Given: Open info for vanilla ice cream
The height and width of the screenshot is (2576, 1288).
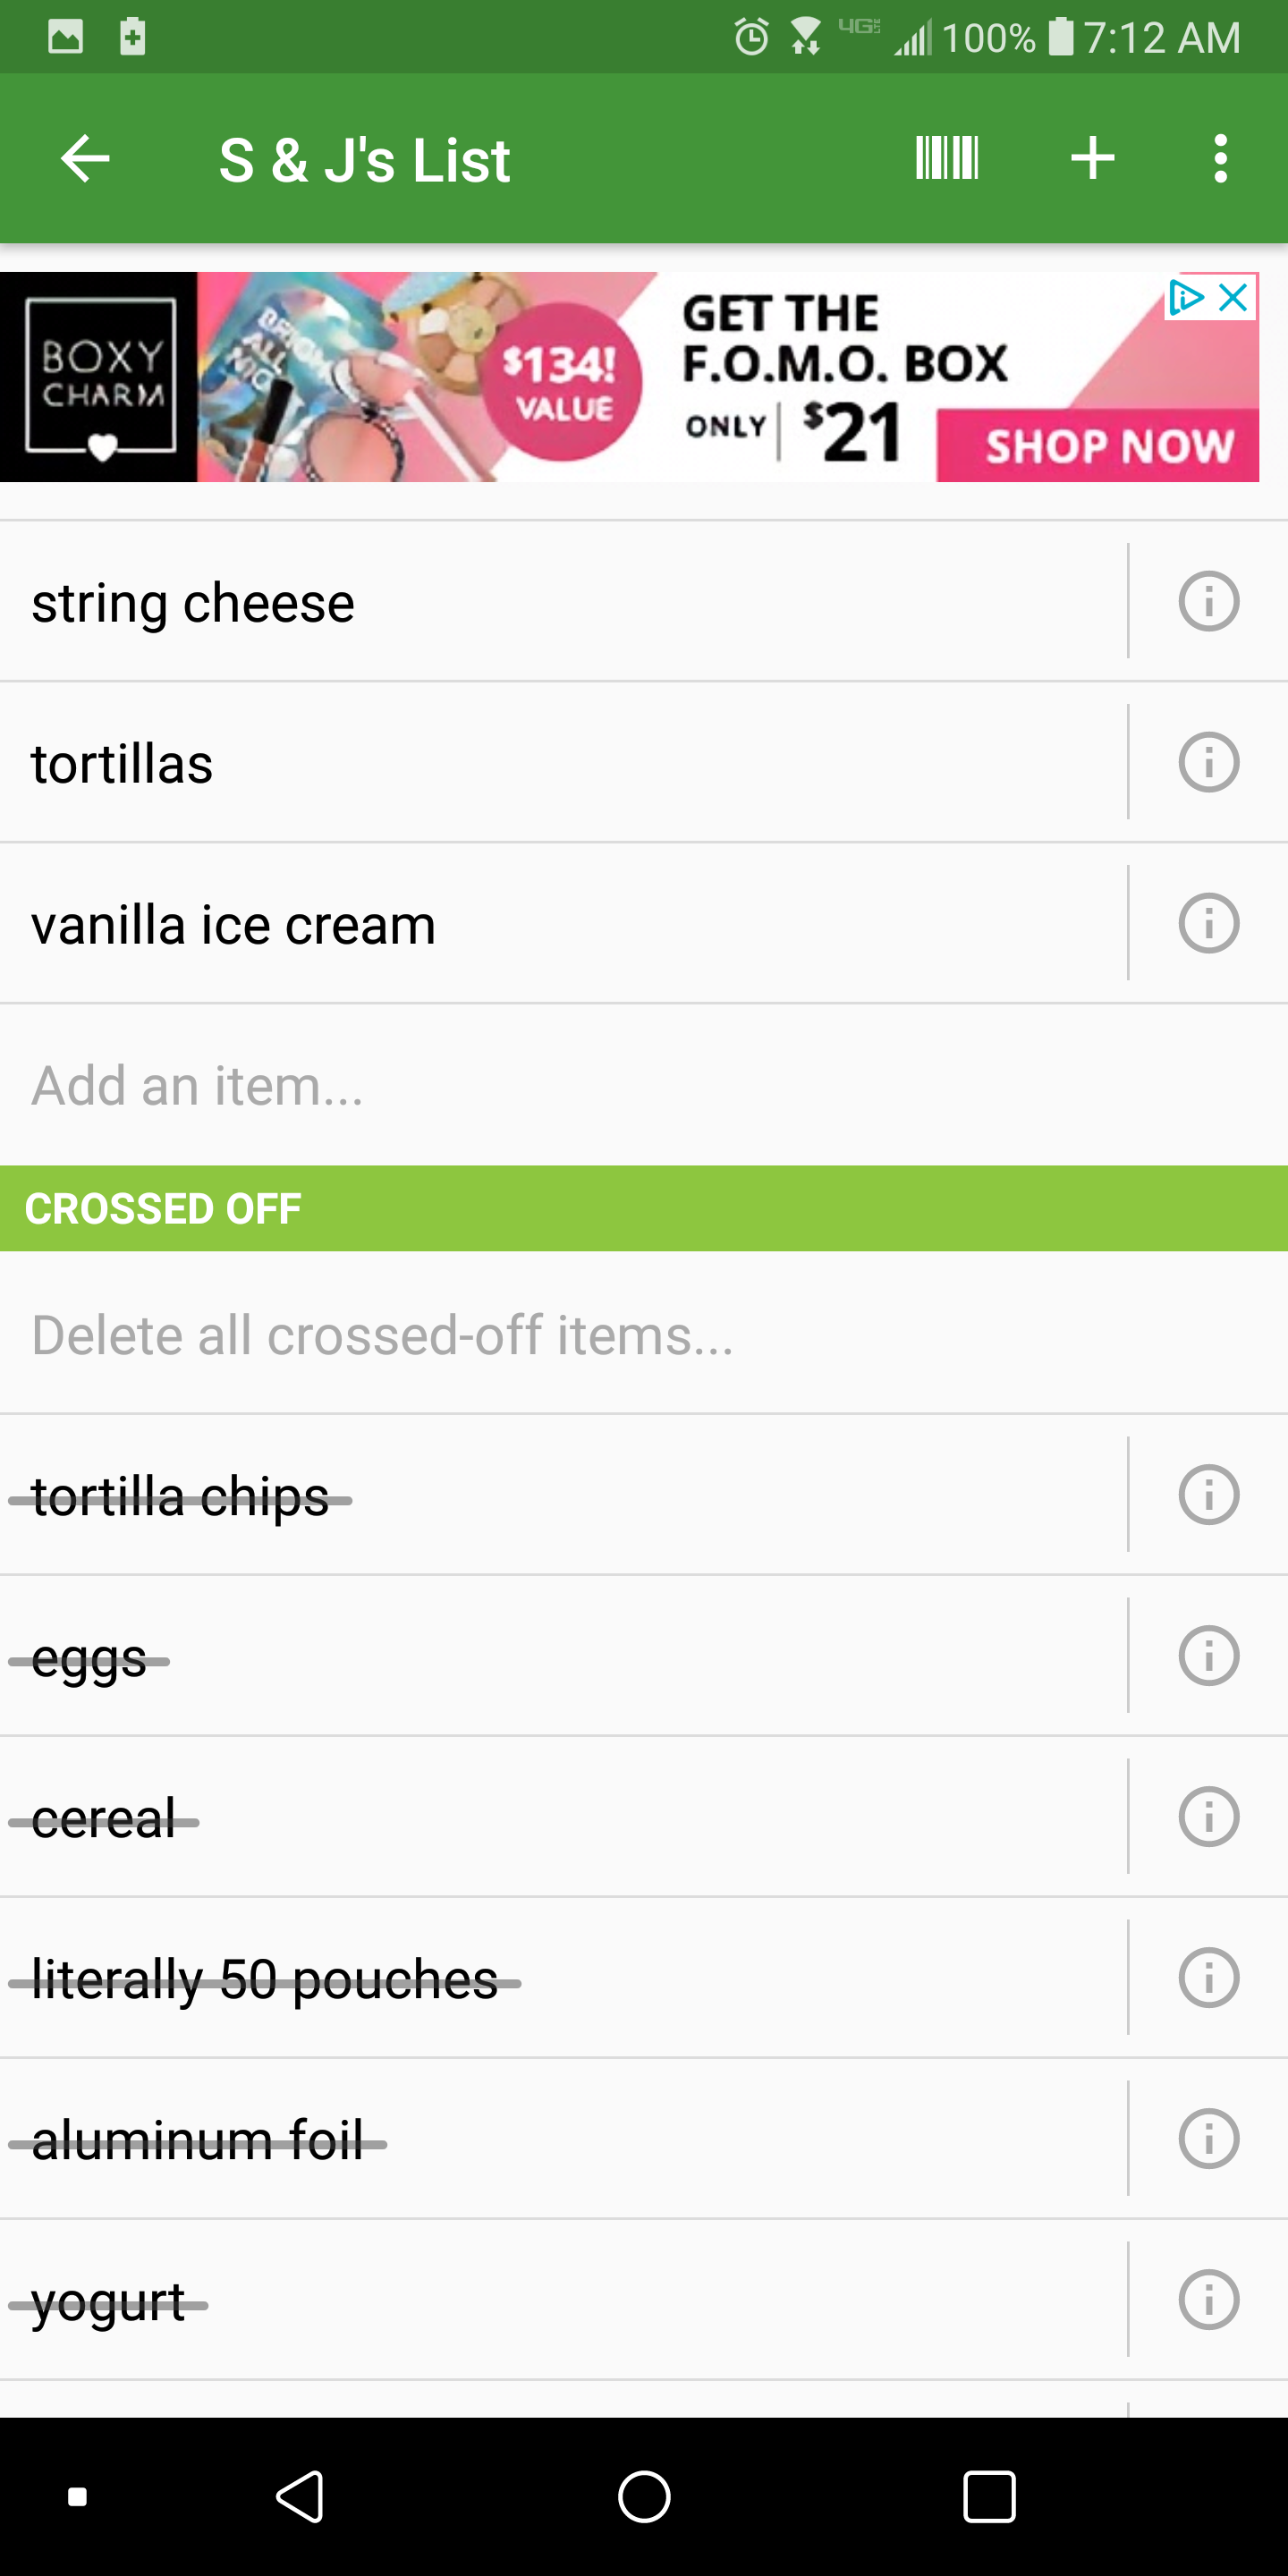Looking at the screenshot, I should click(1208, 924).
